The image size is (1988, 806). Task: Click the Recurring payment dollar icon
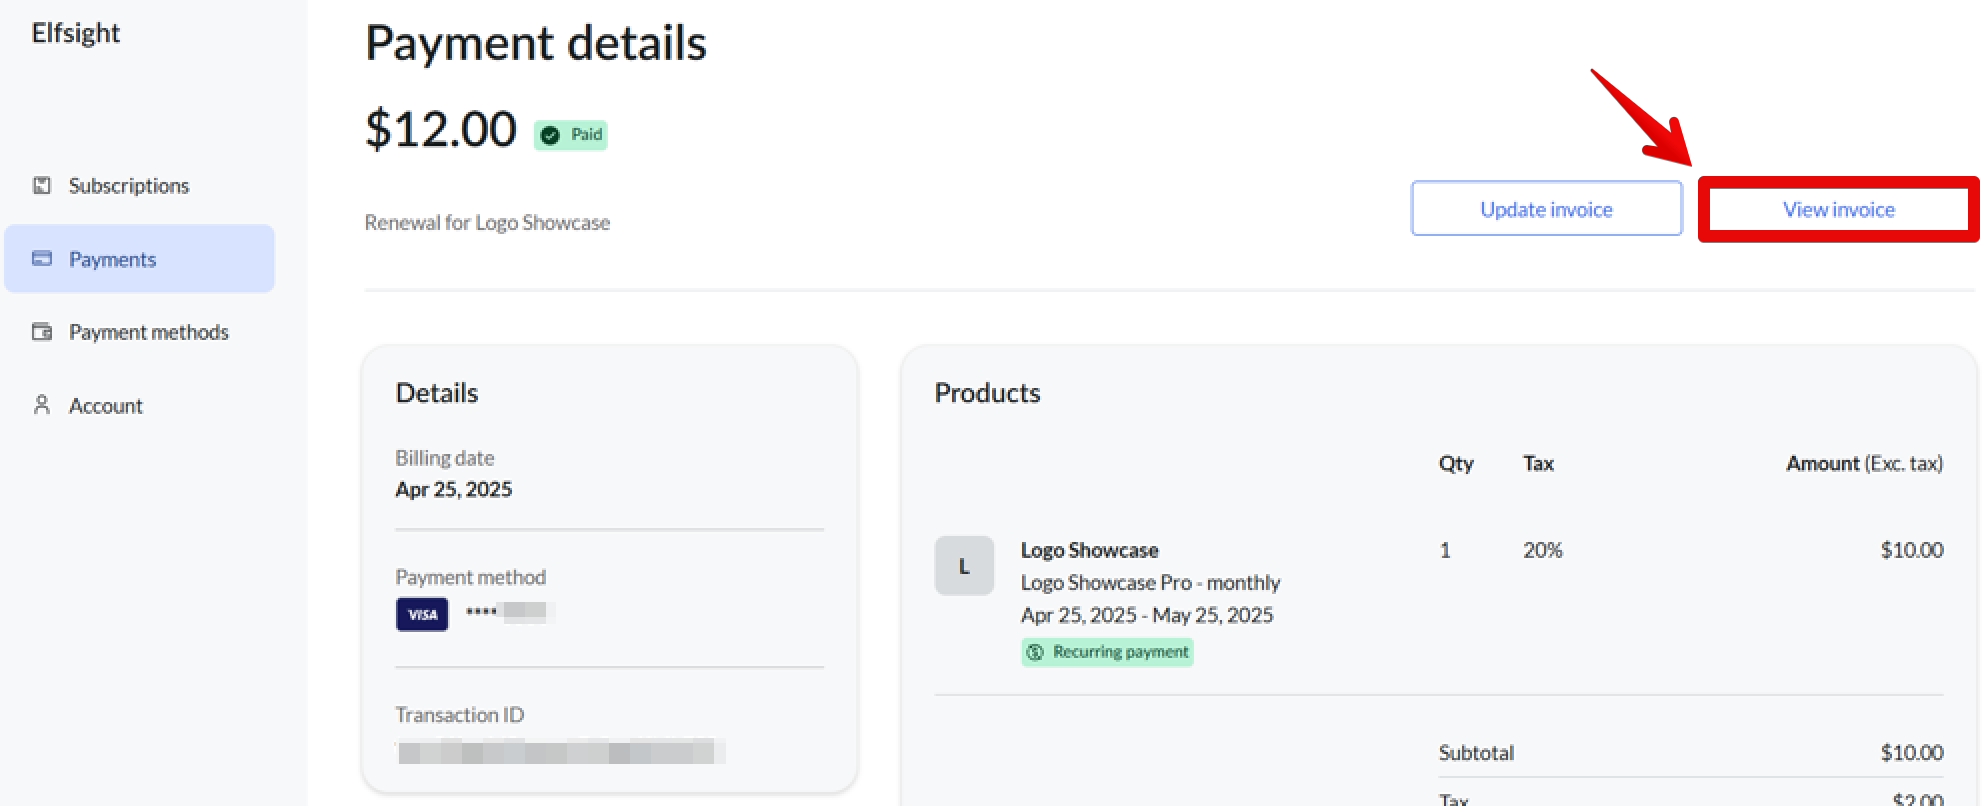(x=1035, y=652)
